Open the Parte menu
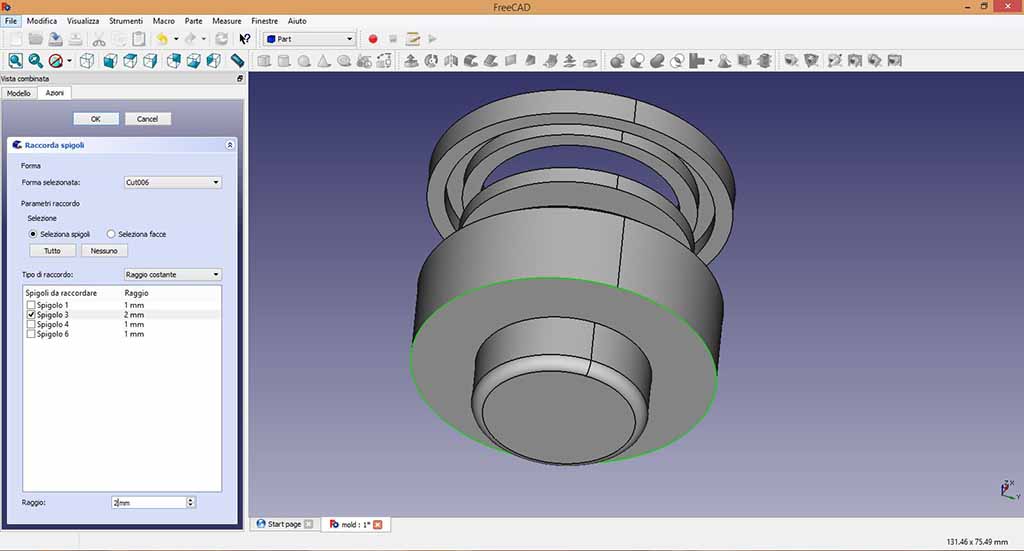The width and height of the screenshot is (1024, 551). (193, 21)
